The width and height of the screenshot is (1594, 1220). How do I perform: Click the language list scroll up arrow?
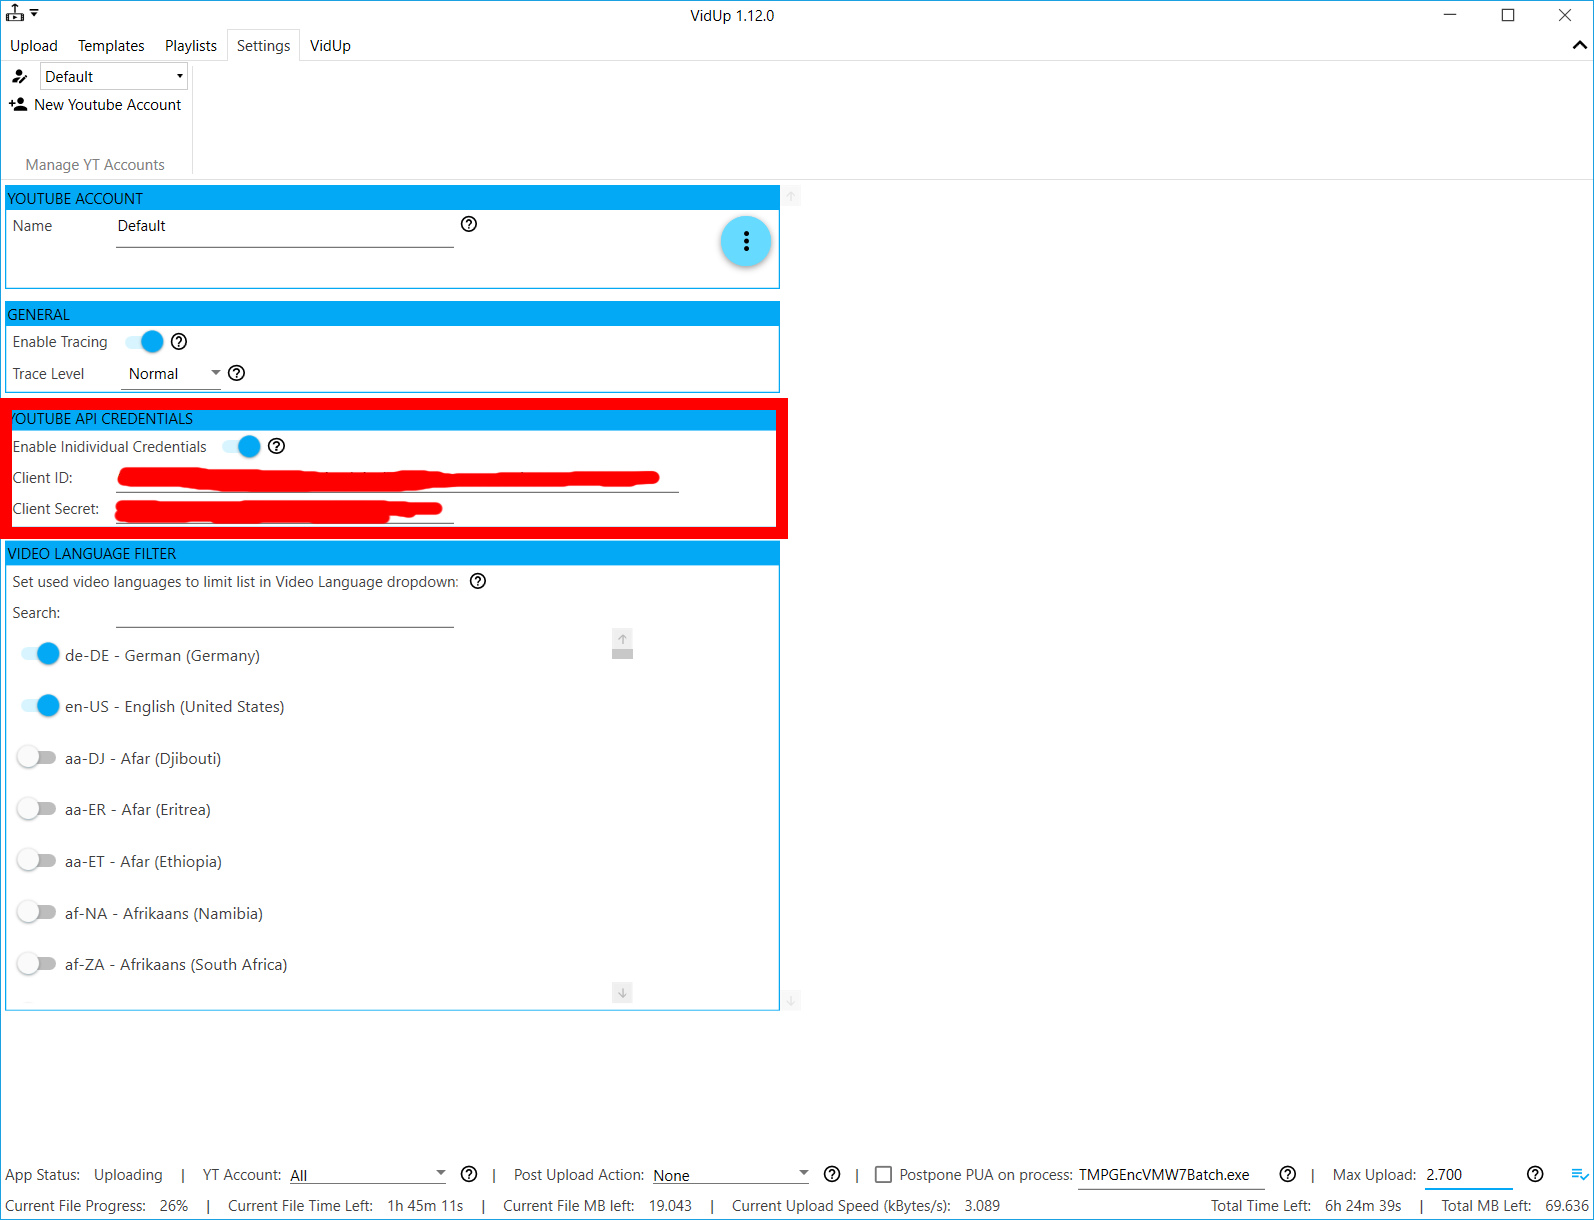click(622, 639)
